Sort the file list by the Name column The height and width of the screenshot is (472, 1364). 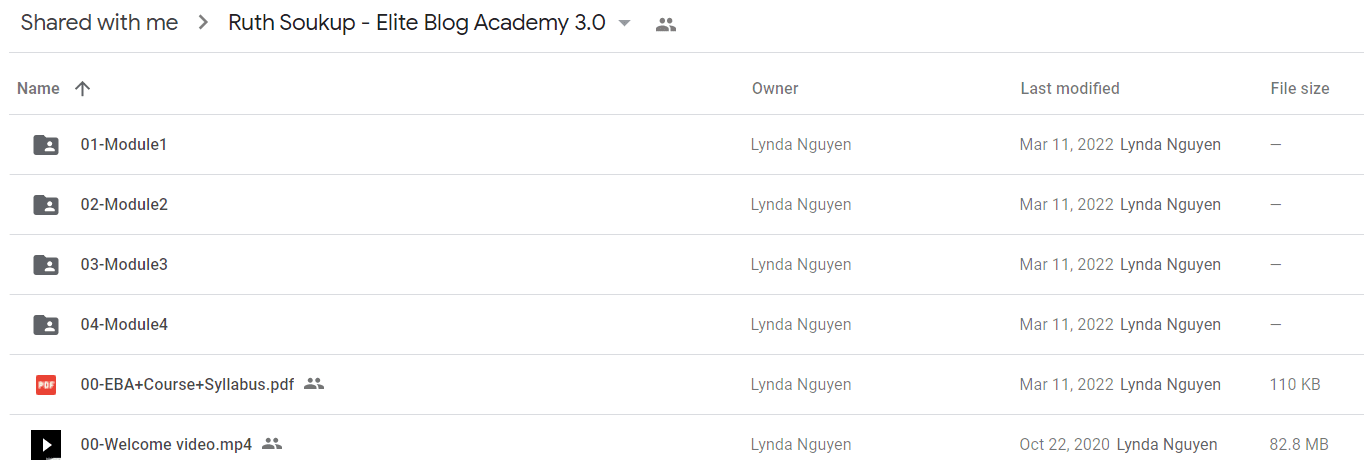coord(39,88)
